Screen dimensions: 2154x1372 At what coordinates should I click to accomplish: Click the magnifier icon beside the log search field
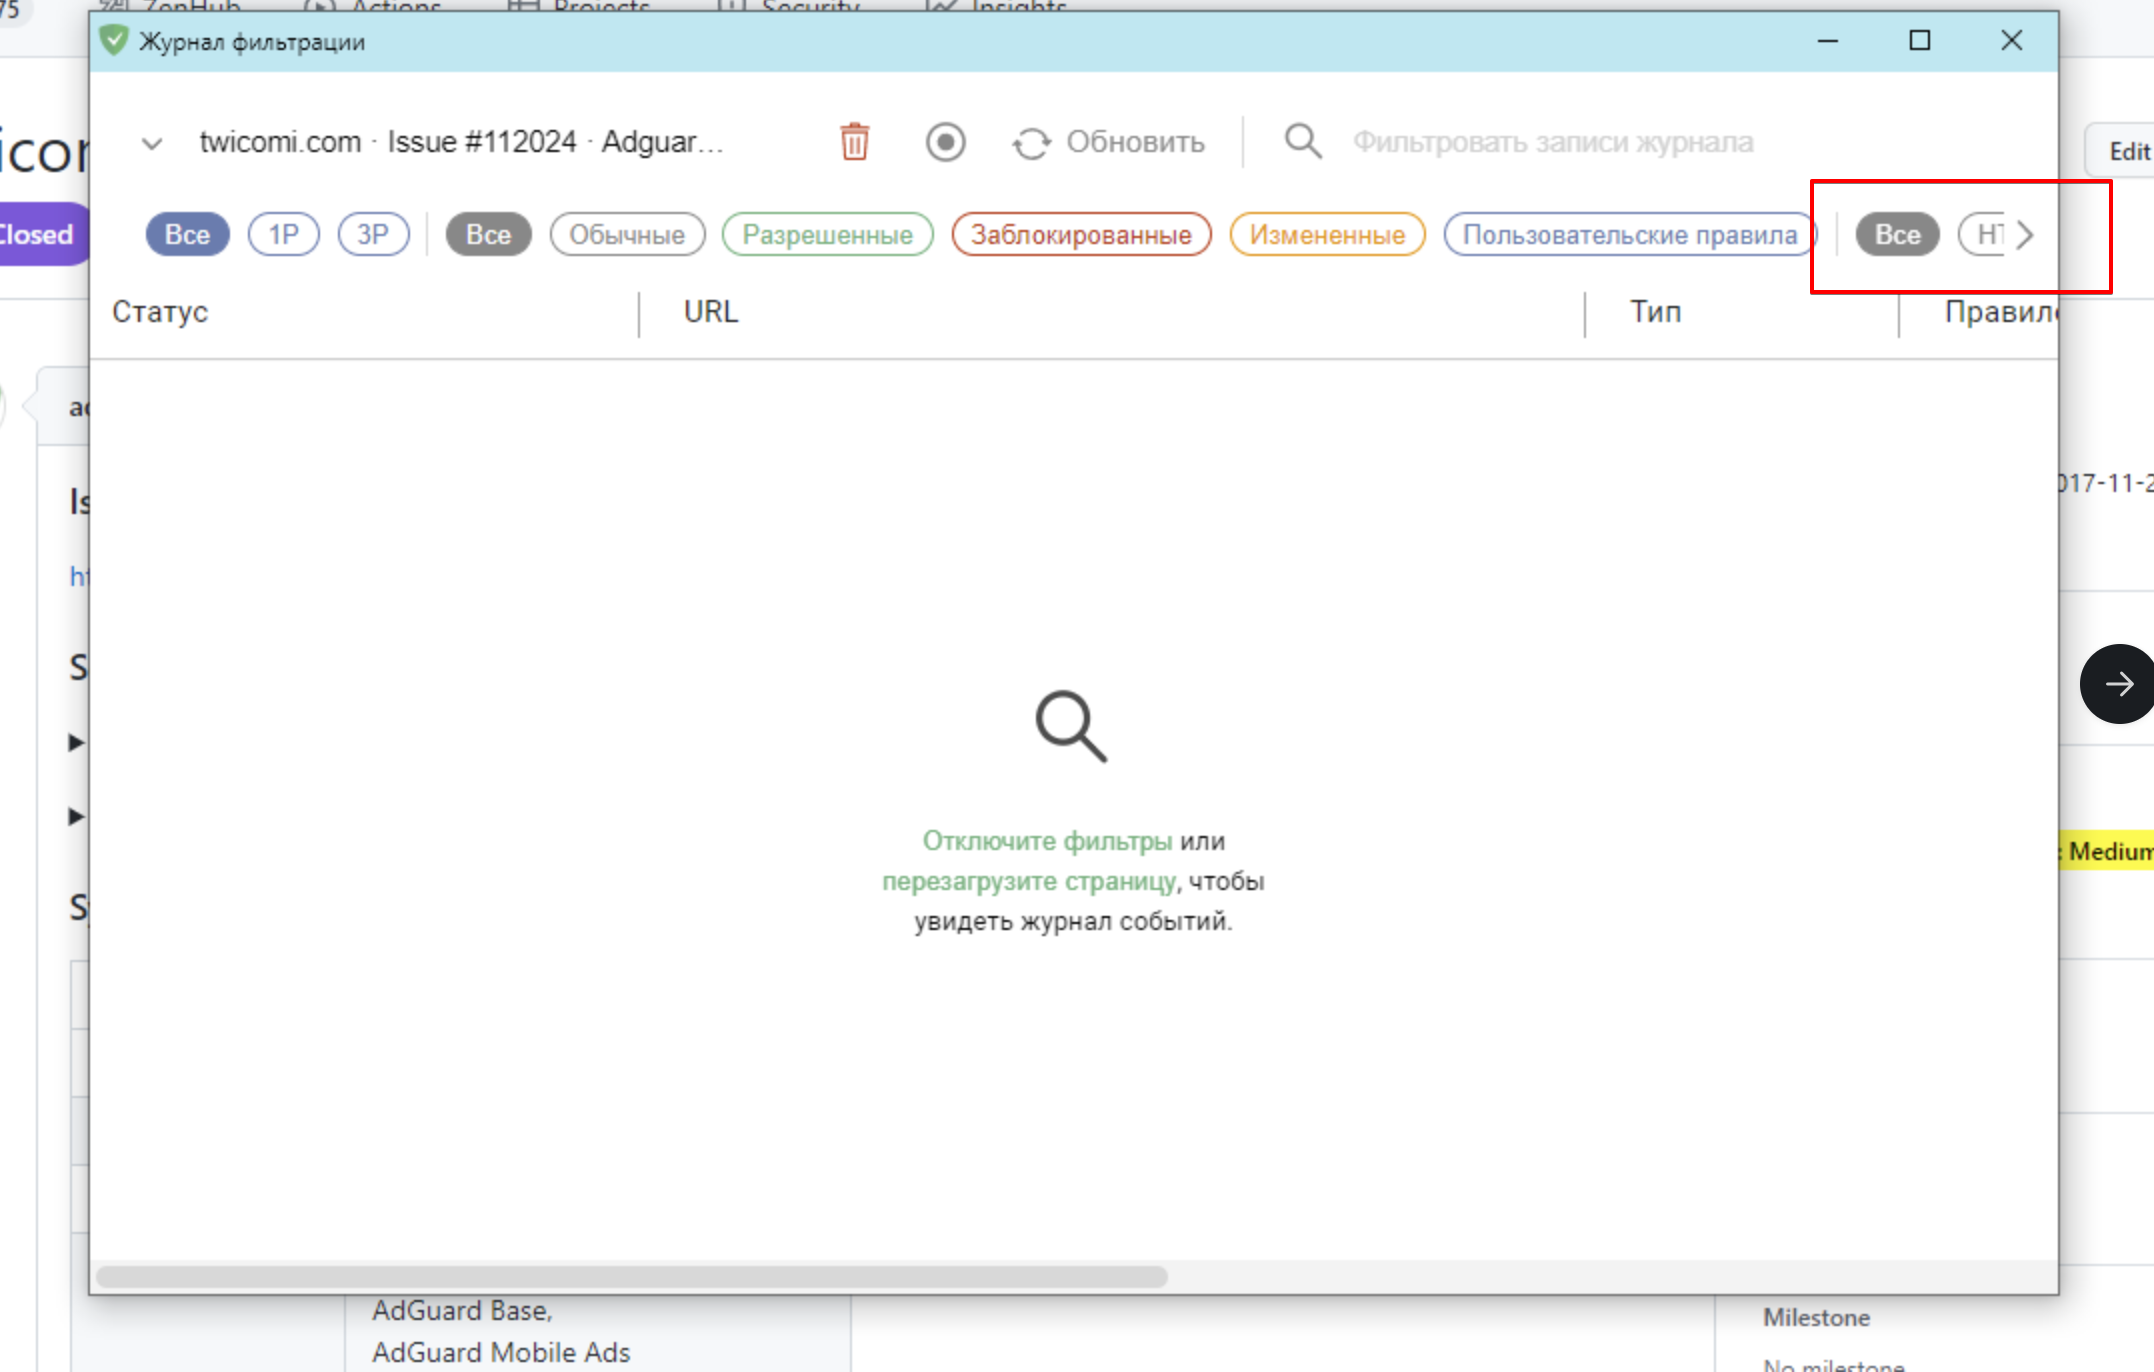coord(1302,142)
